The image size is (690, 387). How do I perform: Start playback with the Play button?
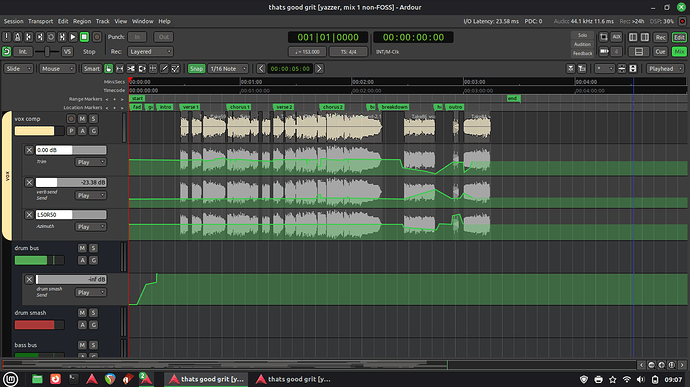pyautogui.click(x=73, y=37)
